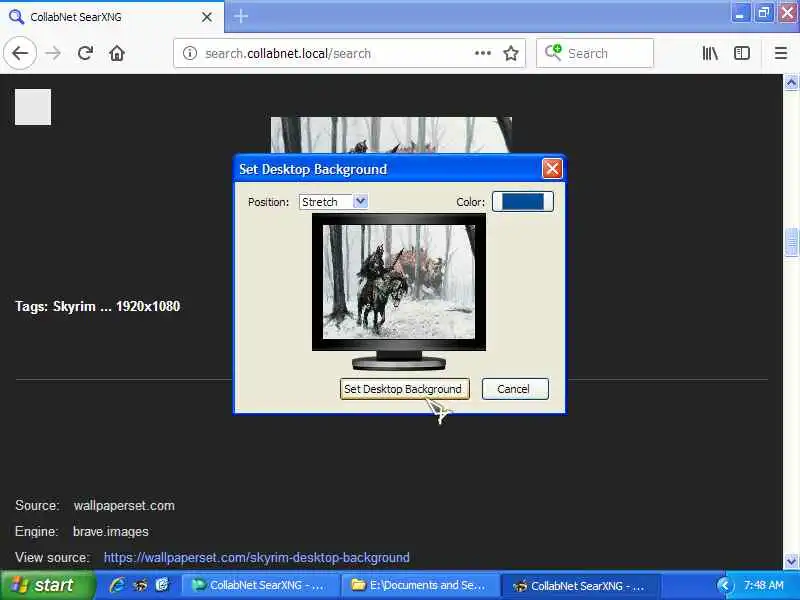This screenshot has height=600, width=800.
Task: Switch to E:\Documents and Se... taskbar window
Action: pyautogui.click(x=418, y=585)
